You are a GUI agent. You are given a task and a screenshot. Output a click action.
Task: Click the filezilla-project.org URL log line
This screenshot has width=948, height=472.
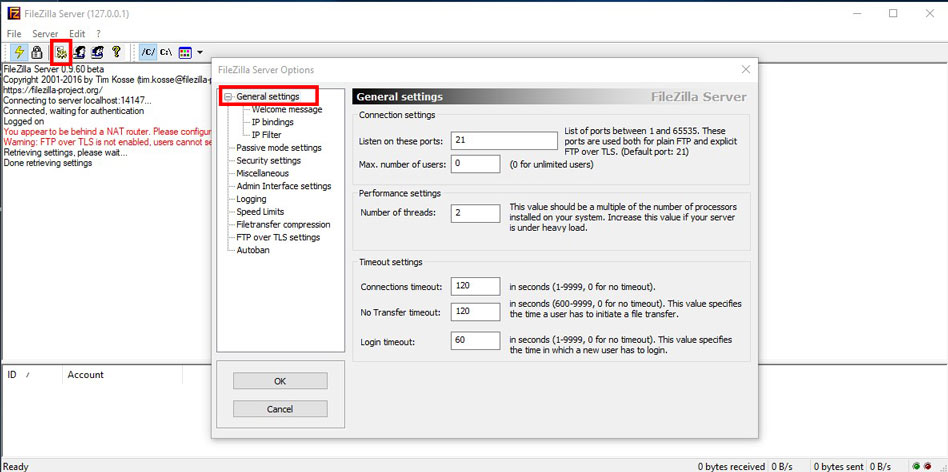point(53,90)
